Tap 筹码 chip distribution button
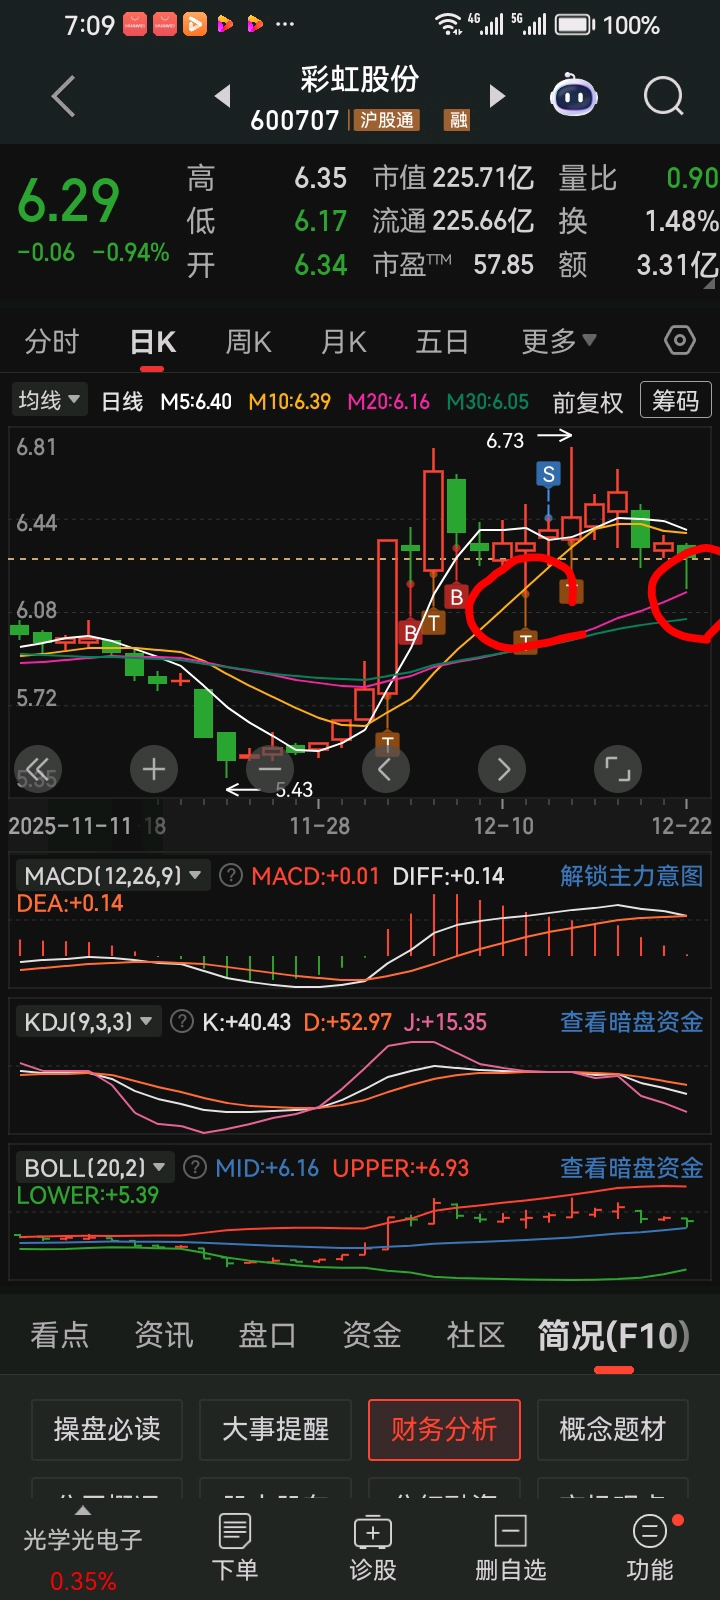Image resolution: width=720 pixels, height=1600 pixels. pyautogui.click(x=676, y=400)
